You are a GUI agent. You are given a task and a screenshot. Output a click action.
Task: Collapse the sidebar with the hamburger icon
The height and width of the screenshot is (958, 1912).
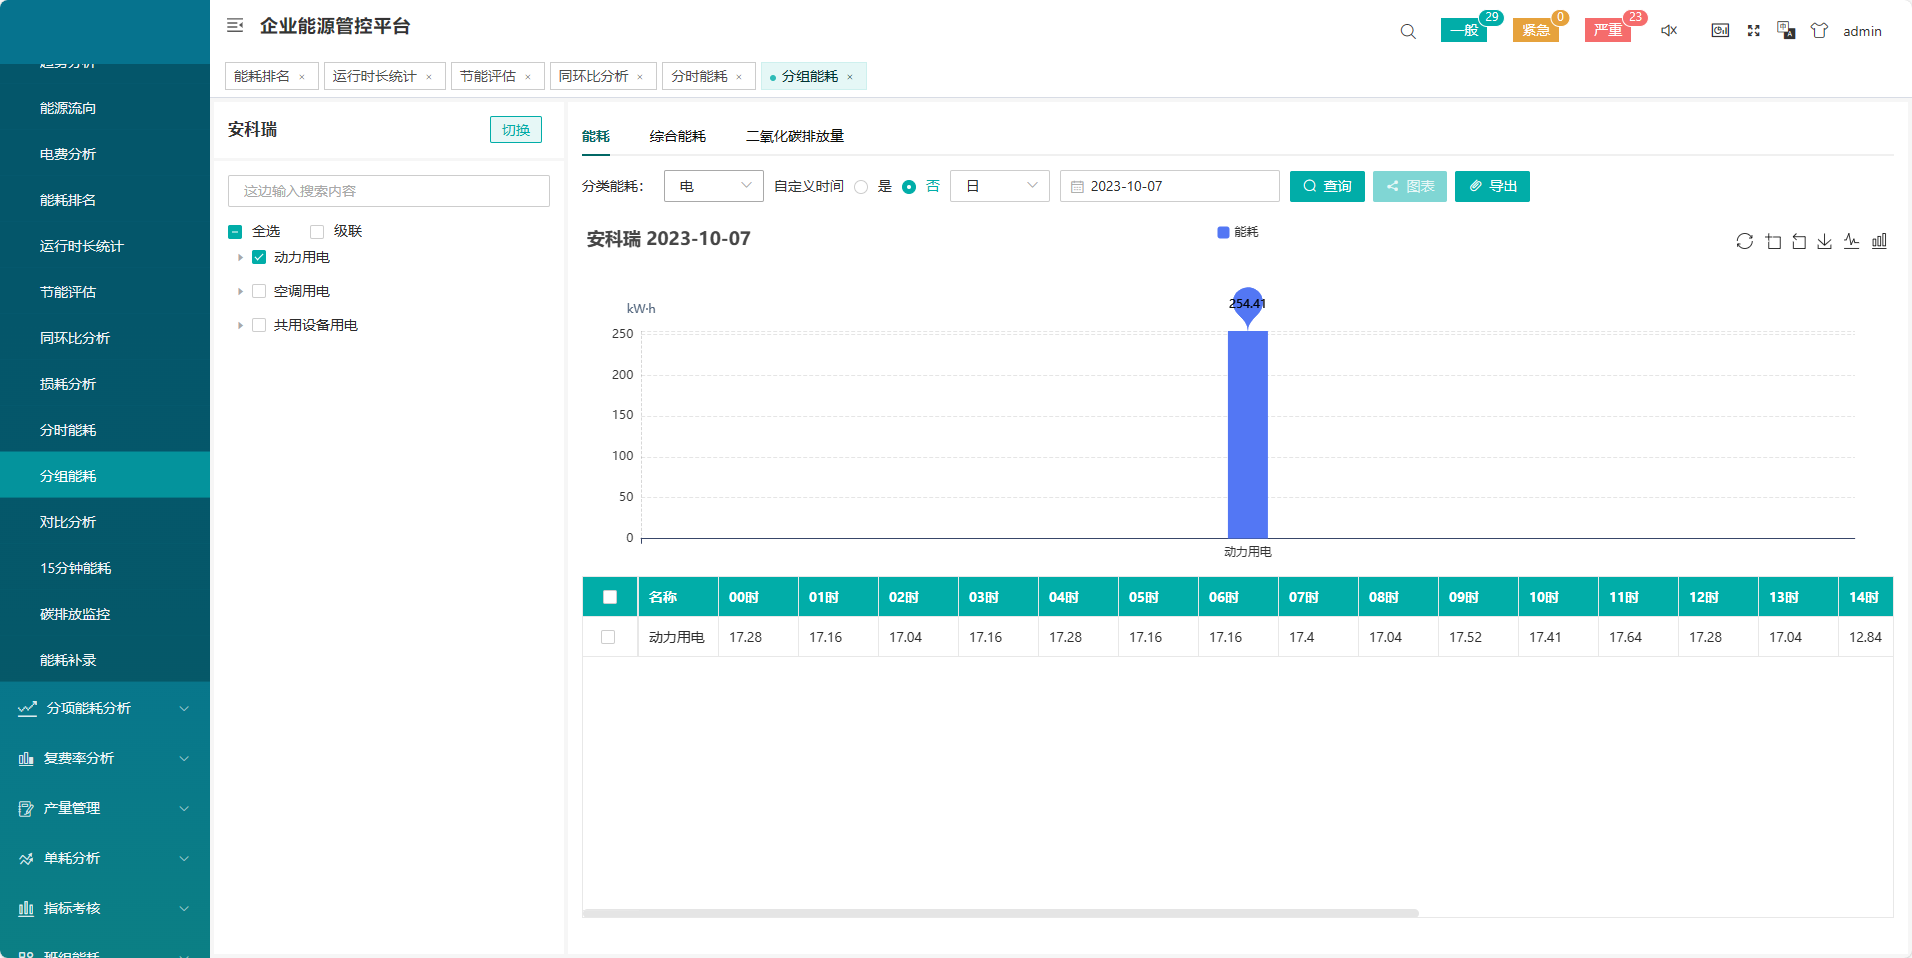pos(235,26)
